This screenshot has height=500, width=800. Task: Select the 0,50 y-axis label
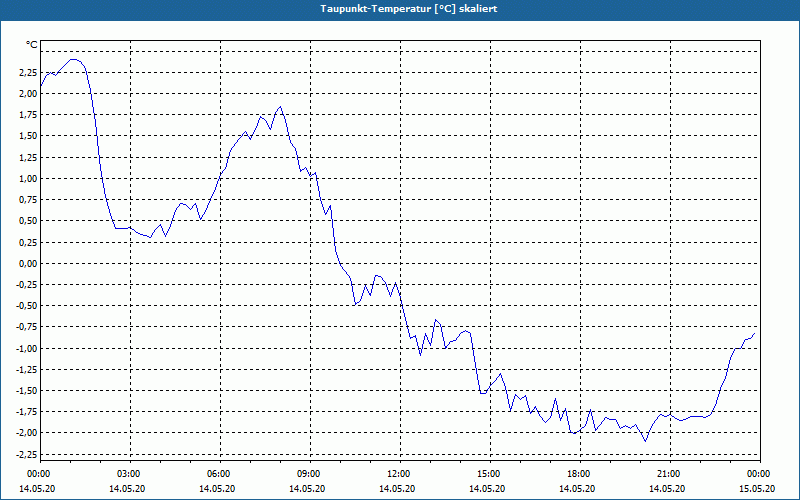(28, 221)
